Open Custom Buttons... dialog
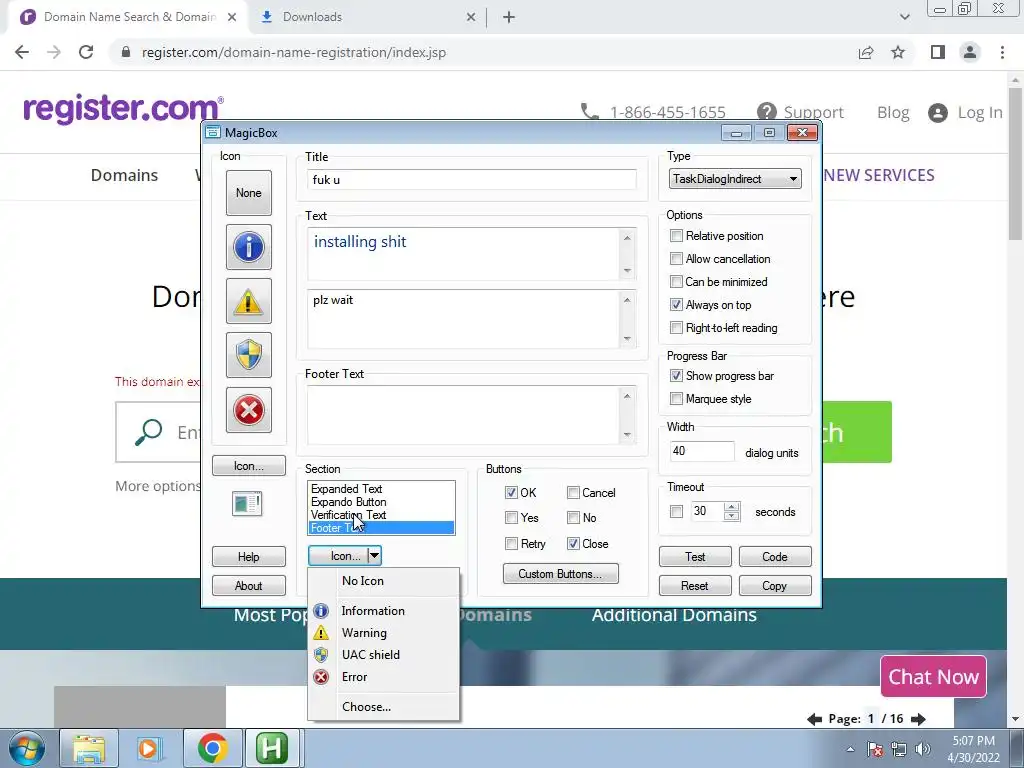1024x768 pixels. [560, 573]
